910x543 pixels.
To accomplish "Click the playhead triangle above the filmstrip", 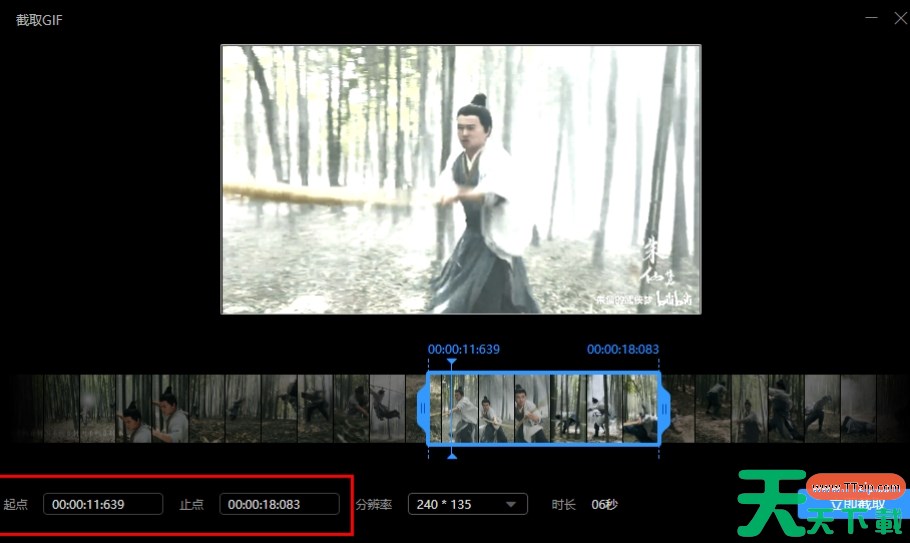I will pyautogui.click(x=452, y=362).
